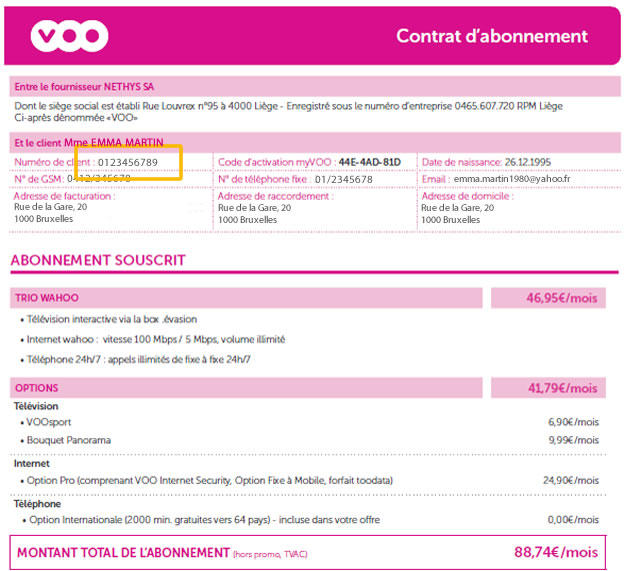Viewport: 625px width, 571px height.
Task: Click the "Adresse de facturation" label
Action: click(x=65, y=196)
